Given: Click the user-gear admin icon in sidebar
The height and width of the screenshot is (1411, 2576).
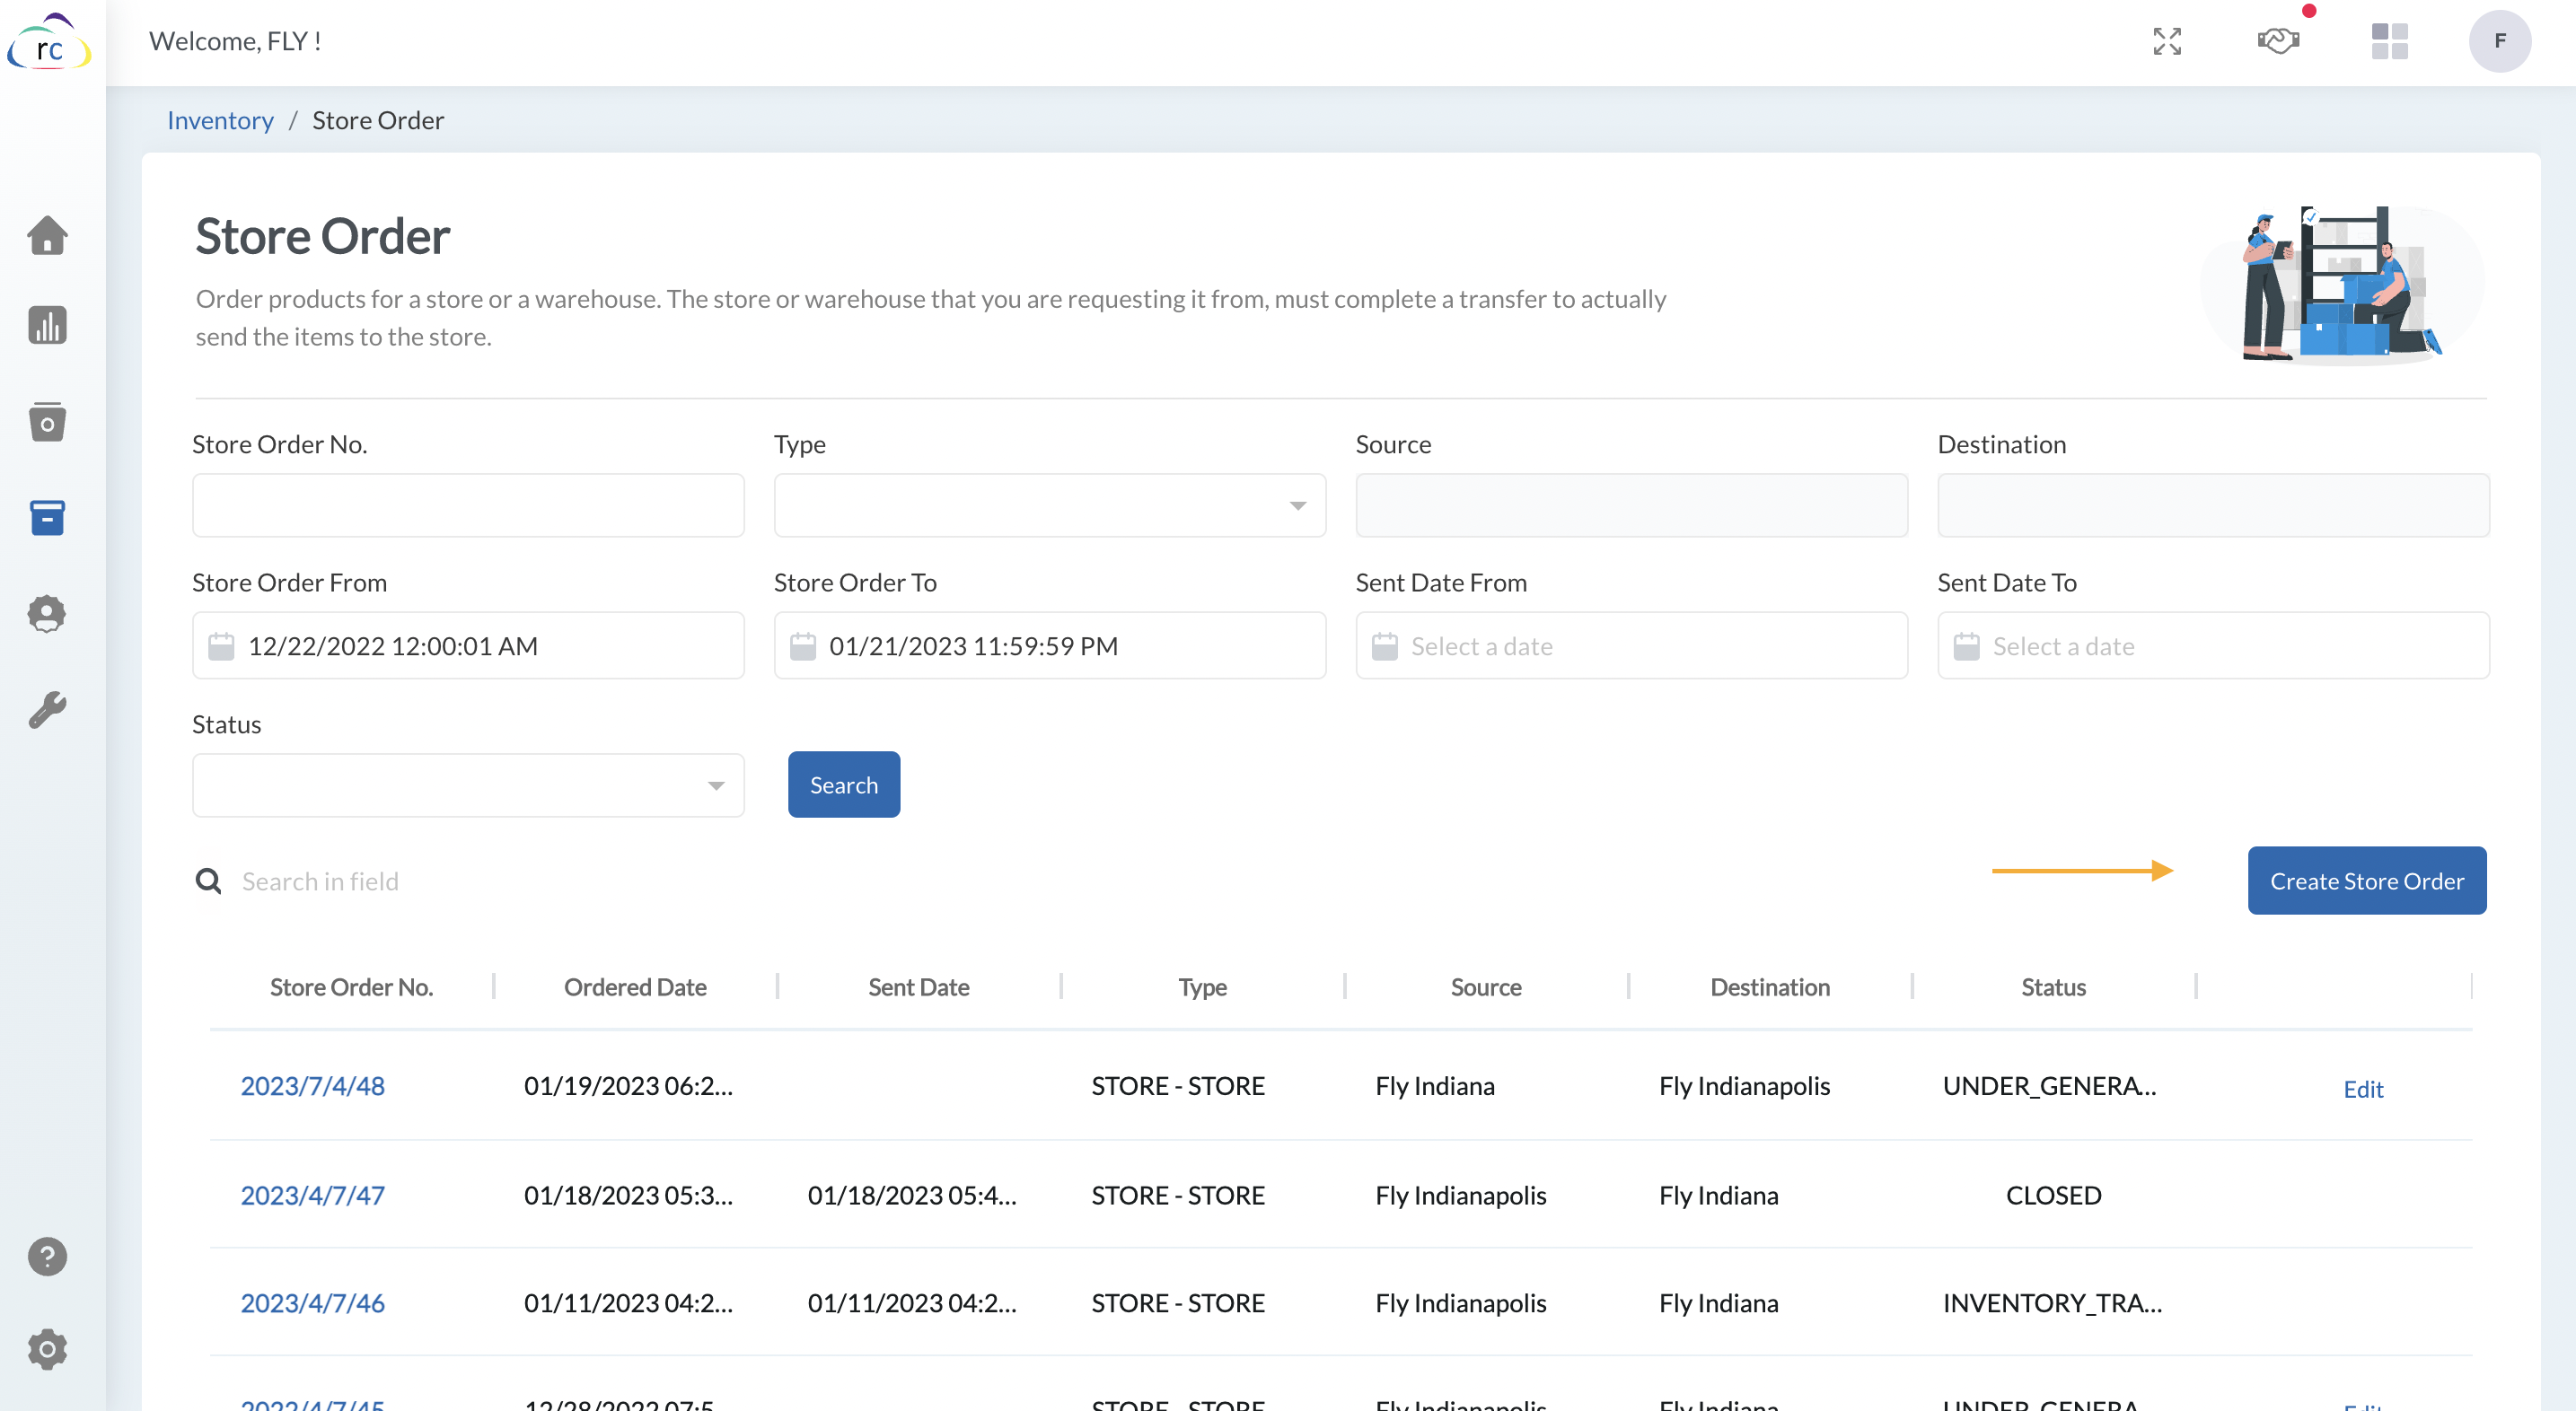Looking at the screenshot, I should (x=46, y=613).
